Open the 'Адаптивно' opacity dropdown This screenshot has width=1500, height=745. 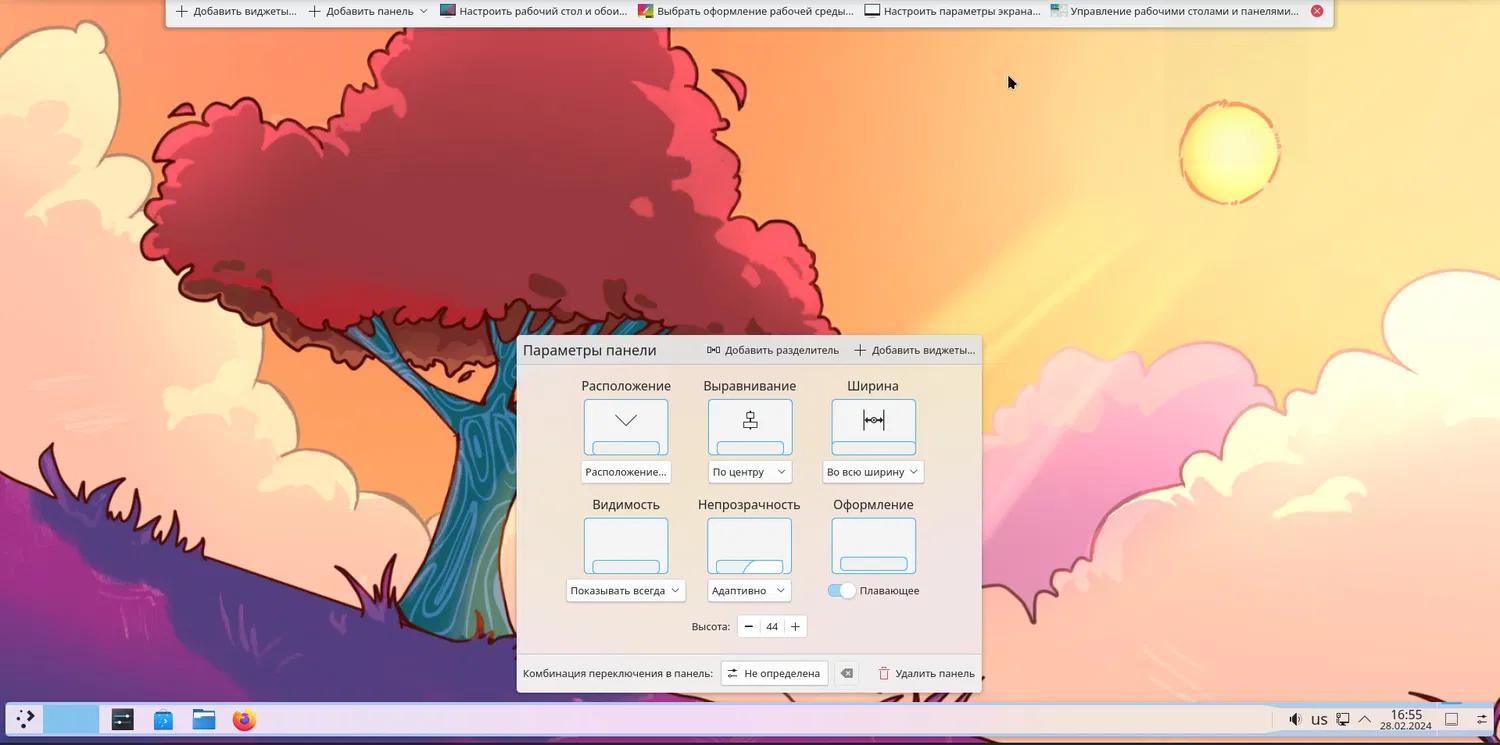pos(750,591)
